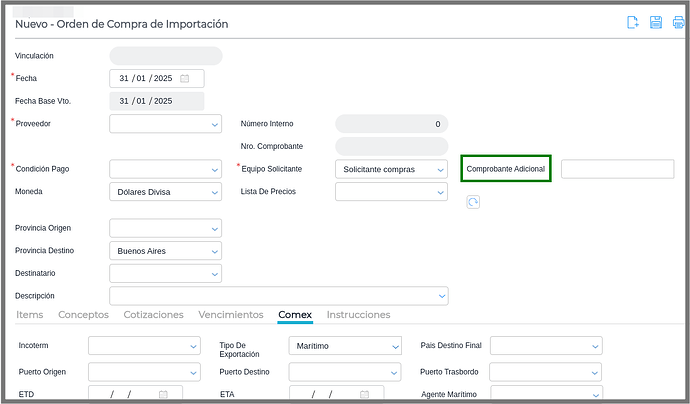Open the Moneda dropdown showing Dolares Divisa

(x=215, y=192)
